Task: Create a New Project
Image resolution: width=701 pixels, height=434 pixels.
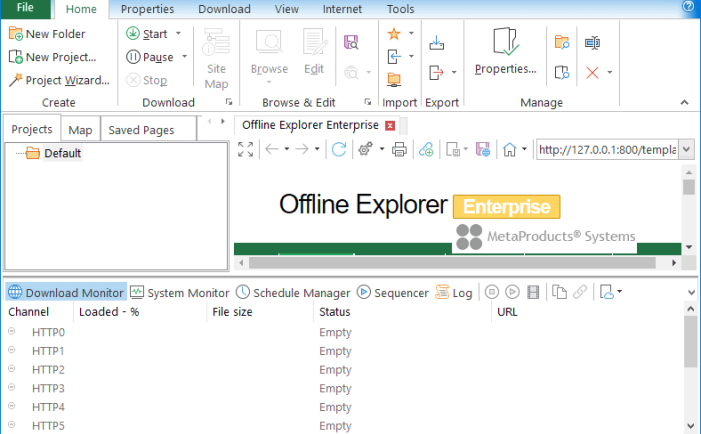Action: (x=52, y=57)
